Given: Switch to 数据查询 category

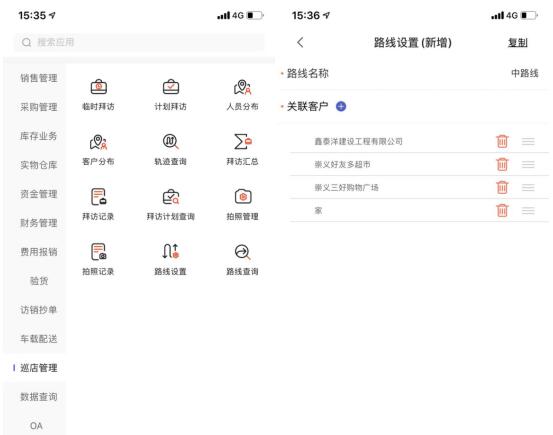Looking at the screenshot, I should pyautogui.click(x=38, y=397).
